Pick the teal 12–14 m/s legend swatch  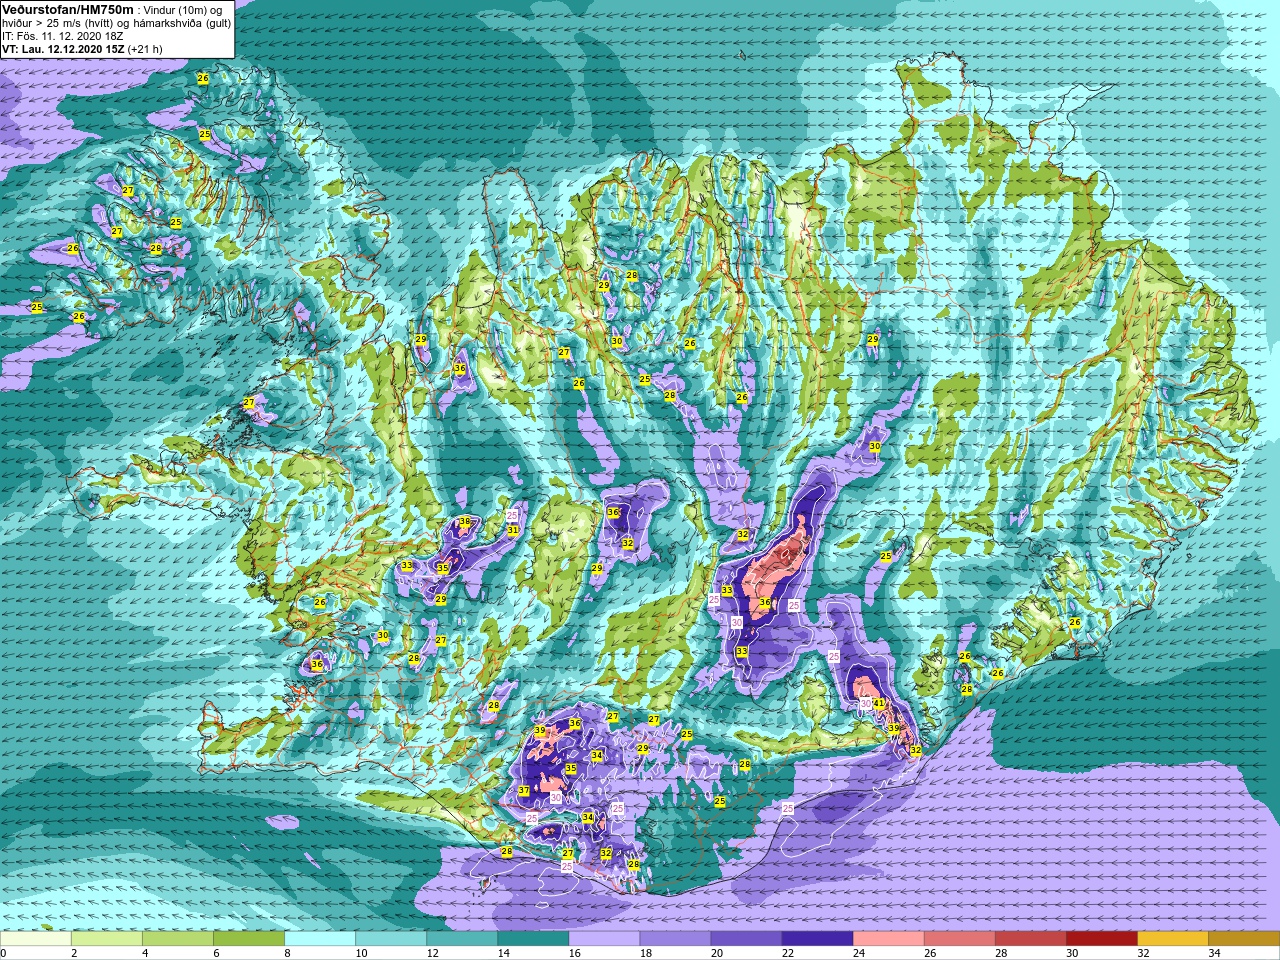point(462,939)
